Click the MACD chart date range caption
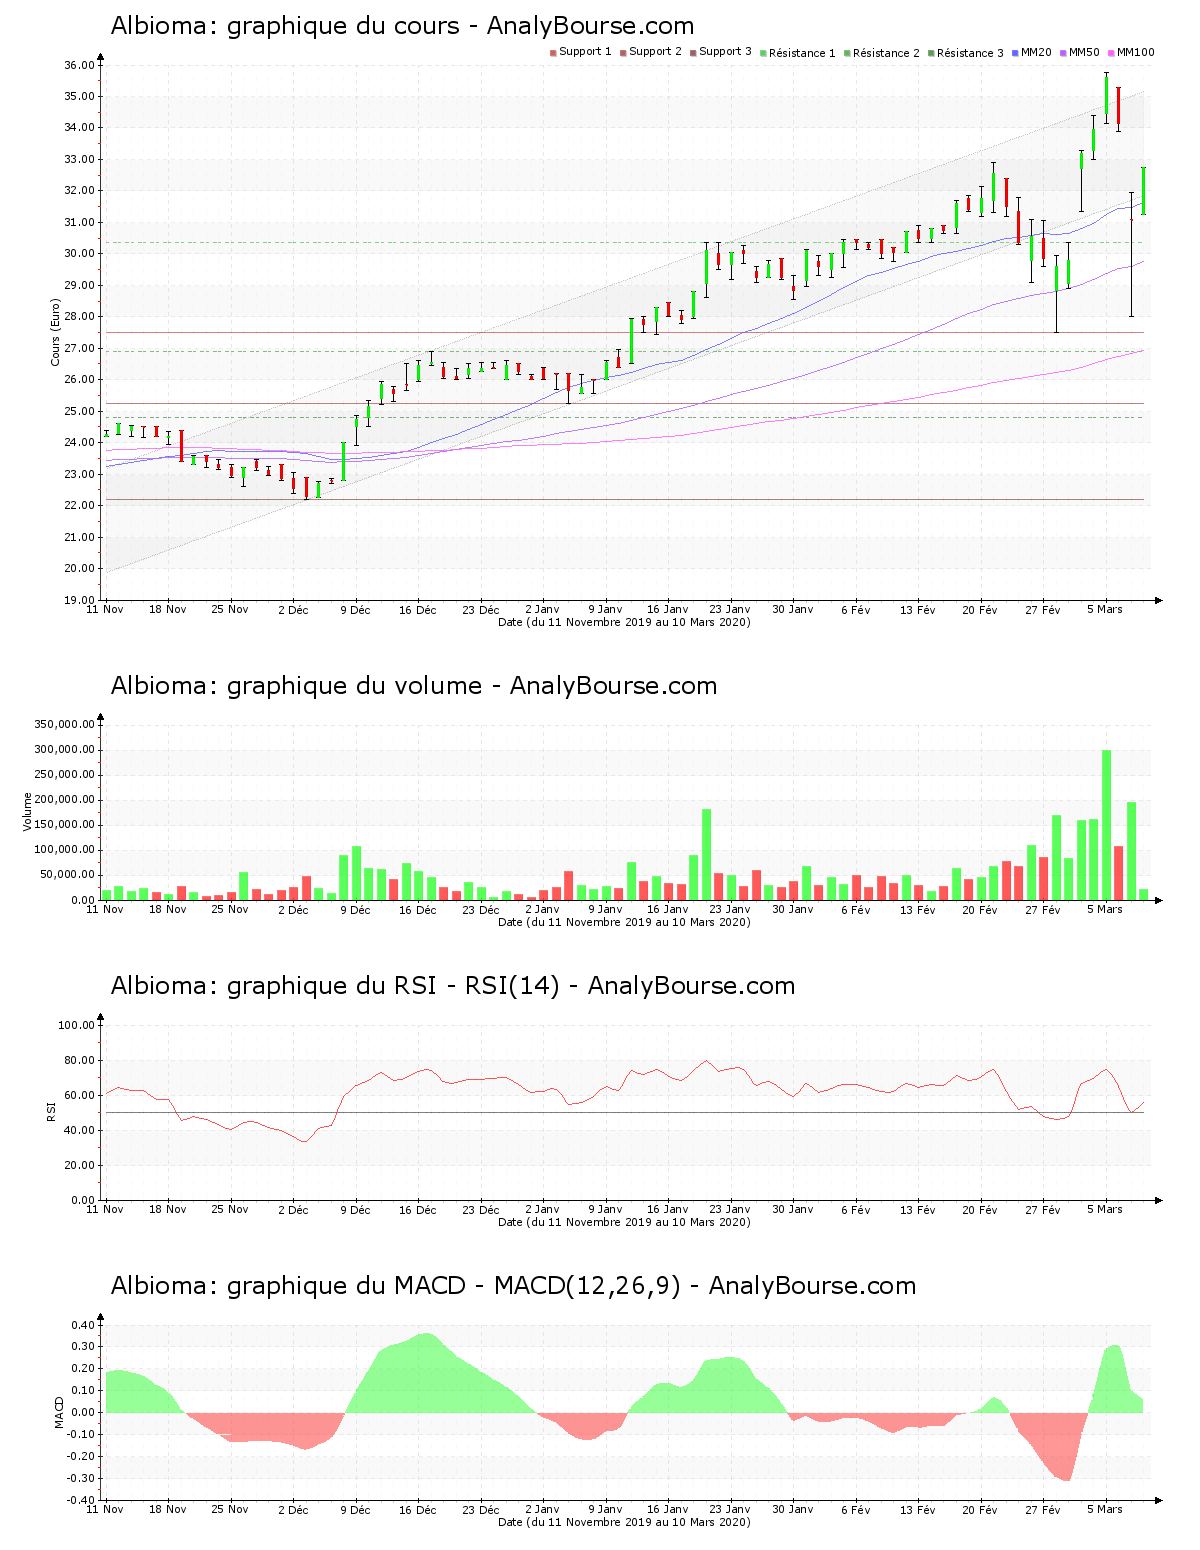1200x1550 pixels. (x=624, y=1522)
